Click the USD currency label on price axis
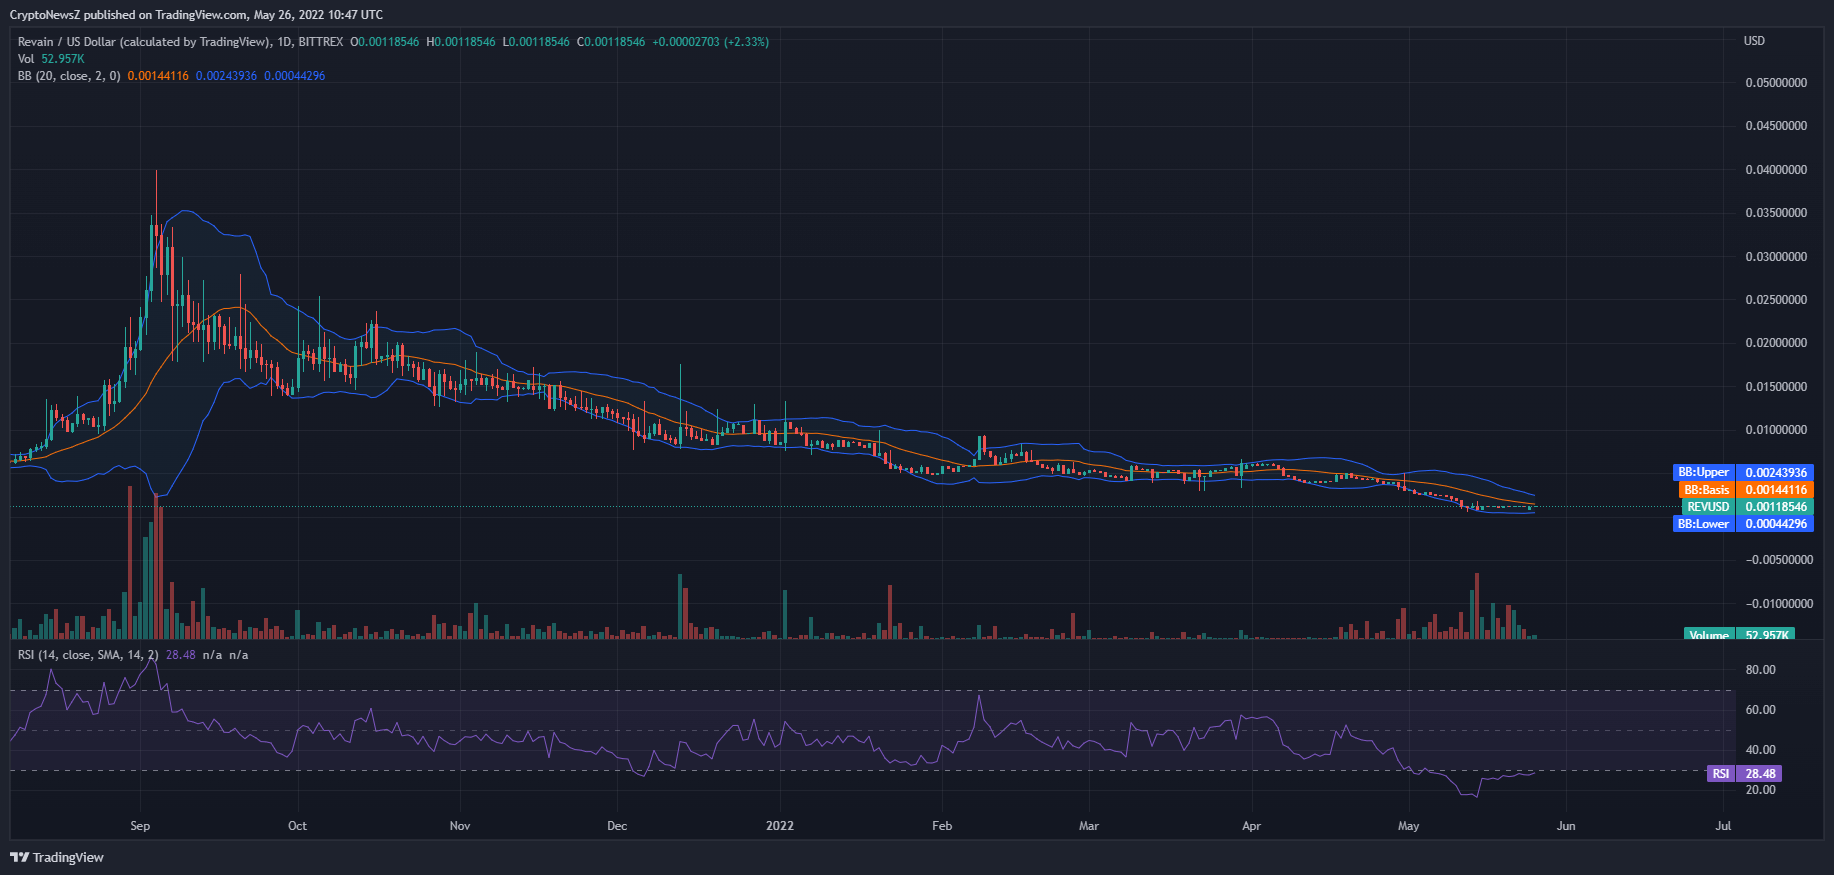1834x875 pixels. [1754, 41]
